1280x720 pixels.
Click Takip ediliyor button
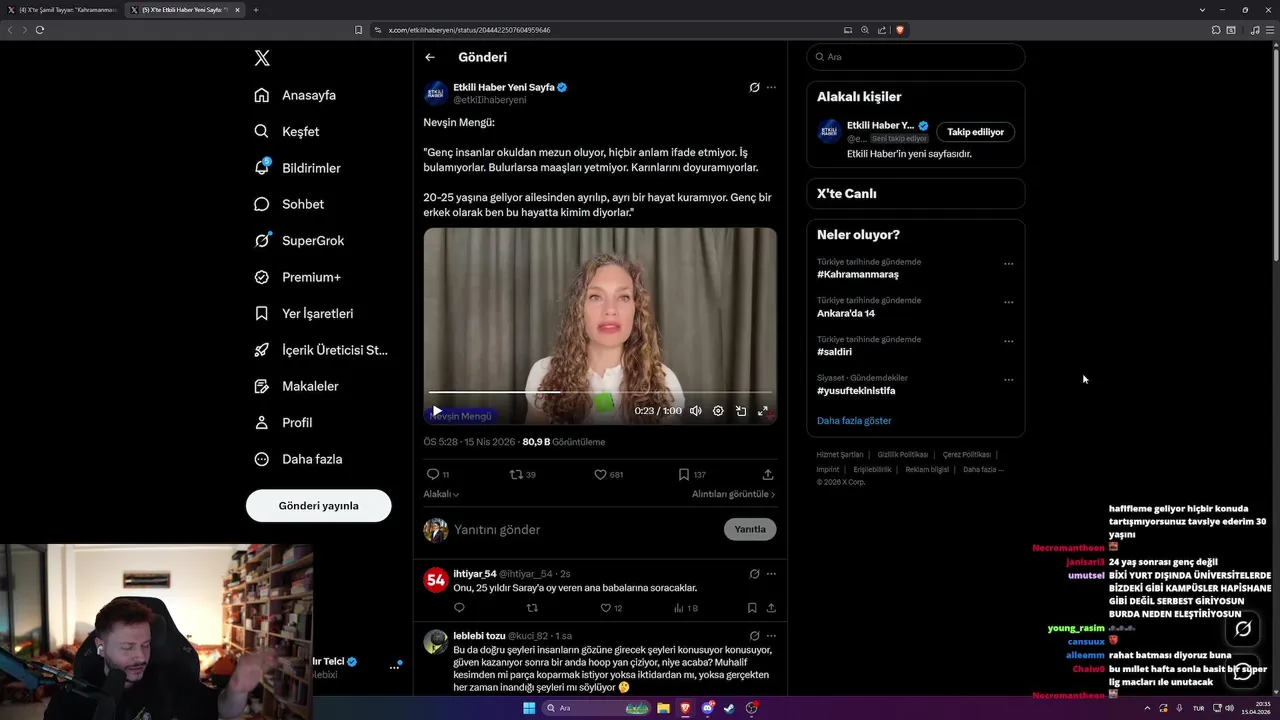[975, 132]
